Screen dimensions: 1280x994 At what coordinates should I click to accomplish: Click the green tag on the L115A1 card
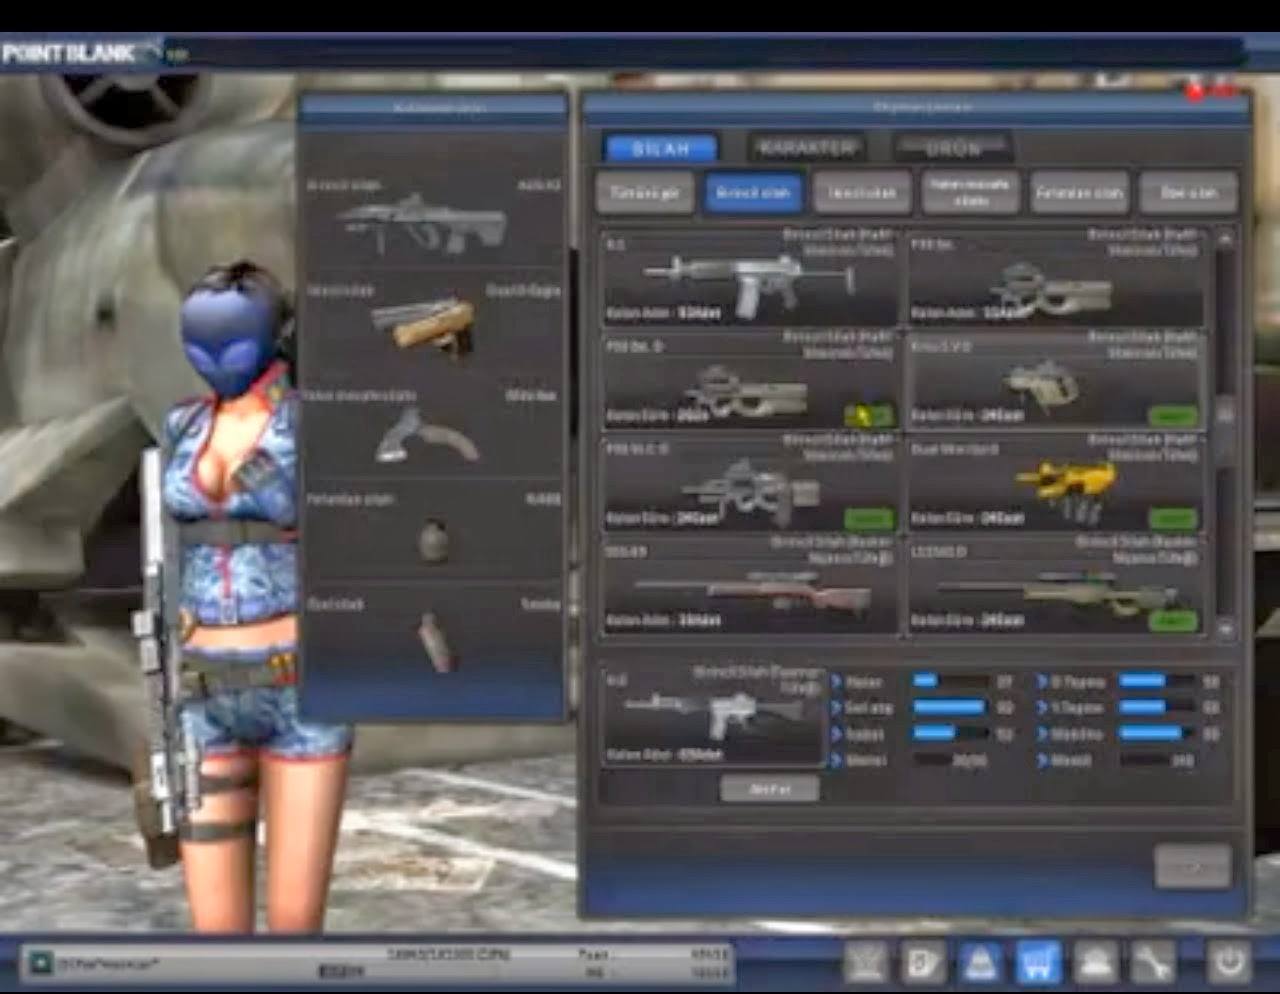(1173, 621)
